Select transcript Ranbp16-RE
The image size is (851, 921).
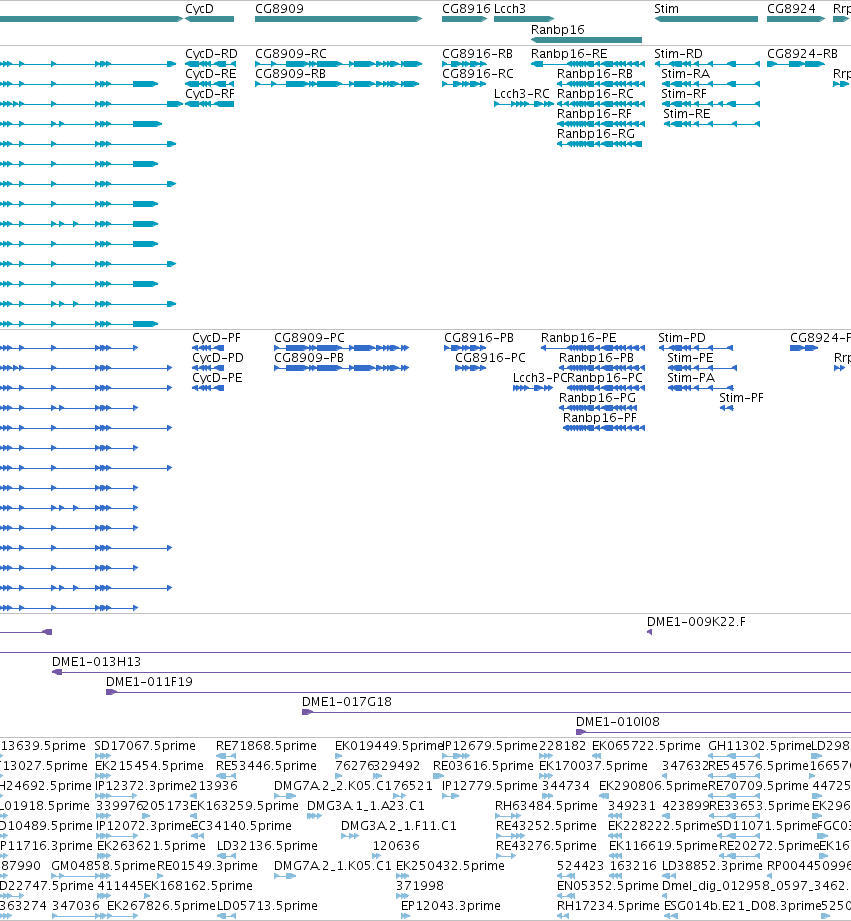tap(588, 64)
